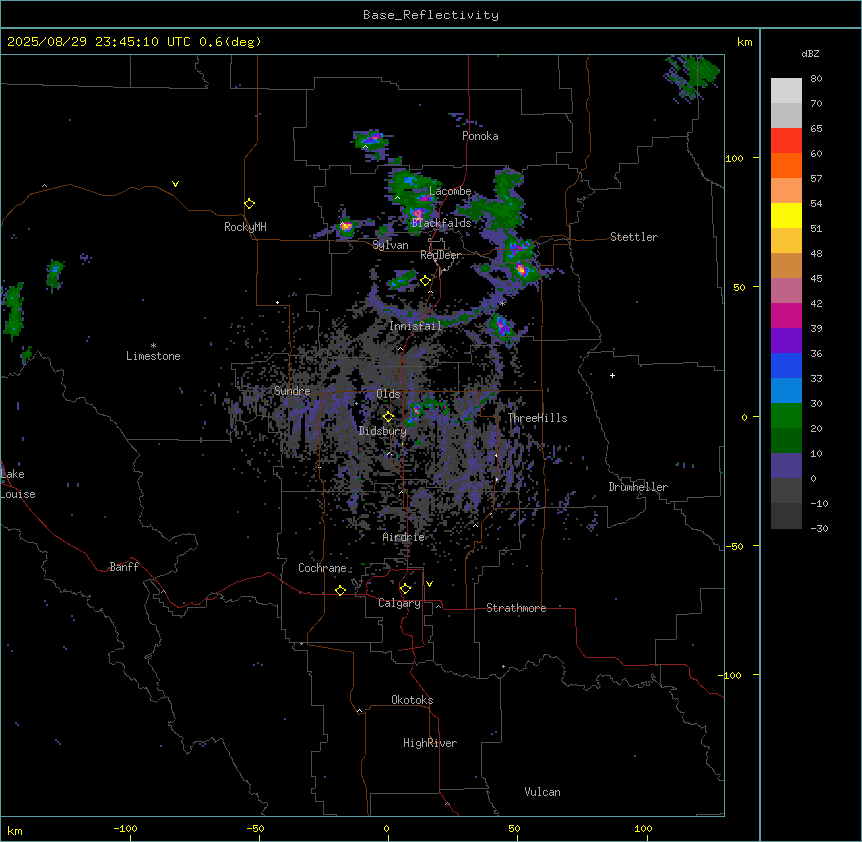
Task: Select the Vulcan label
Action: [543, 792]
